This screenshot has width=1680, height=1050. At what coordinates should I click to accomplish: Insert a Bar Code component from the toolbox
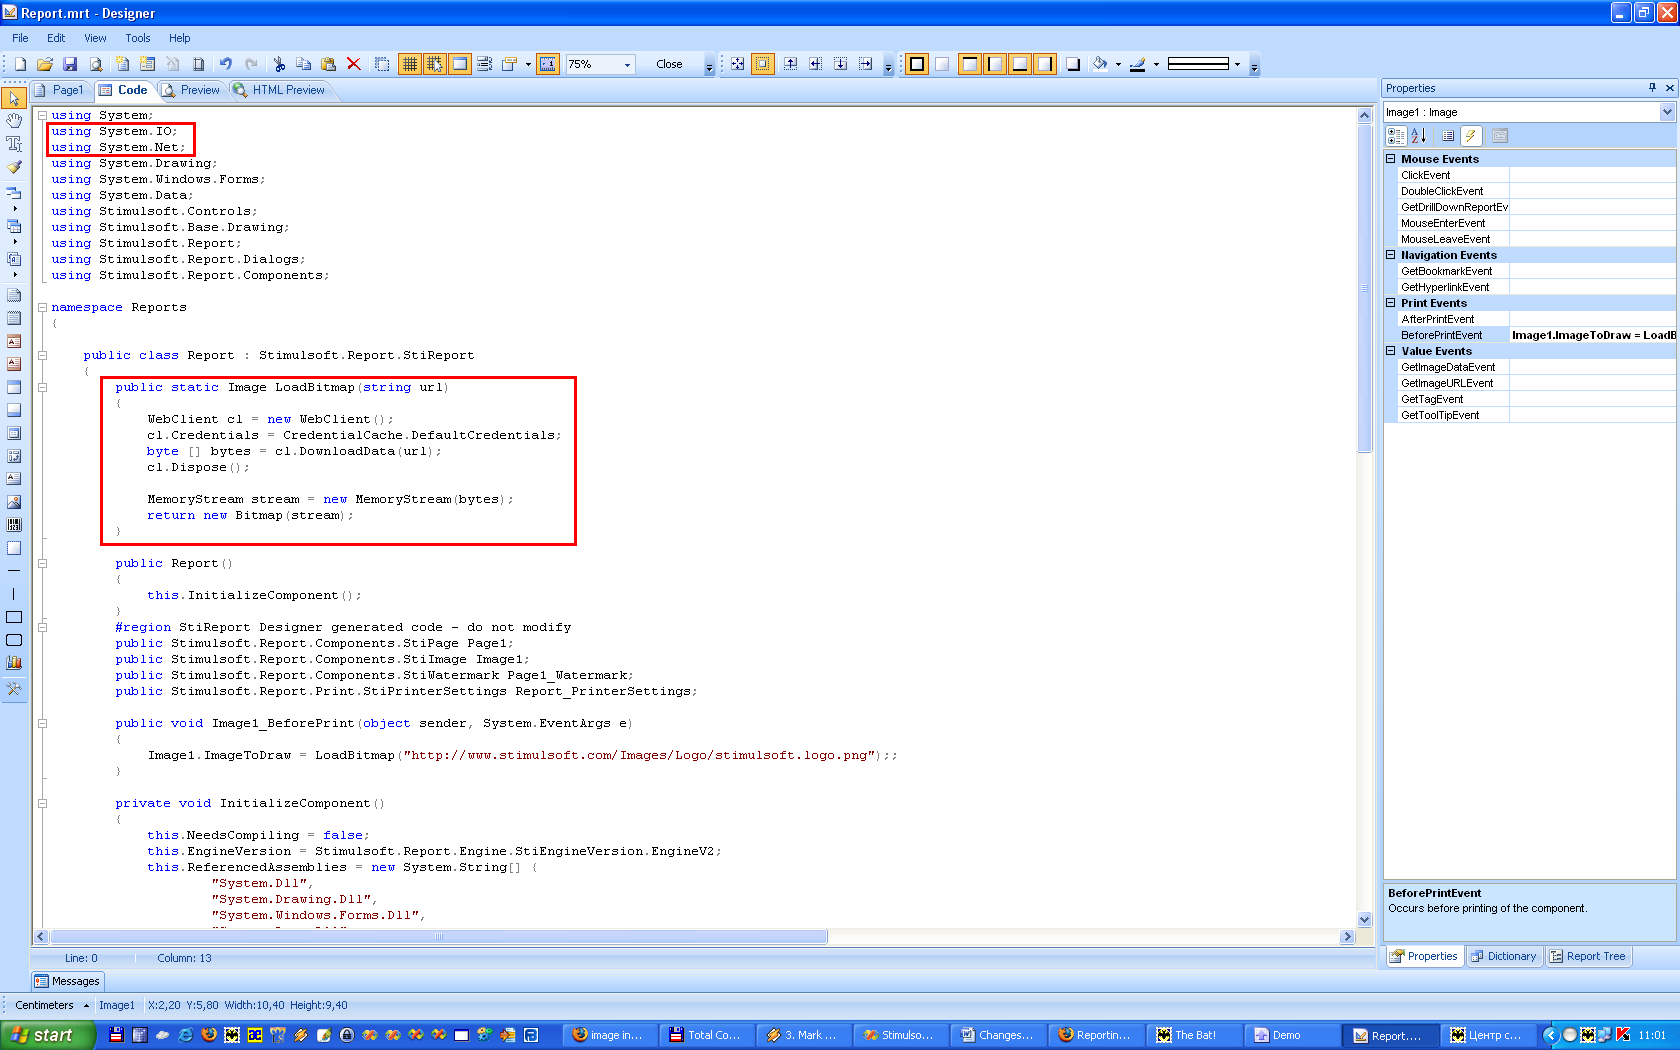click(x=14, y=525)
